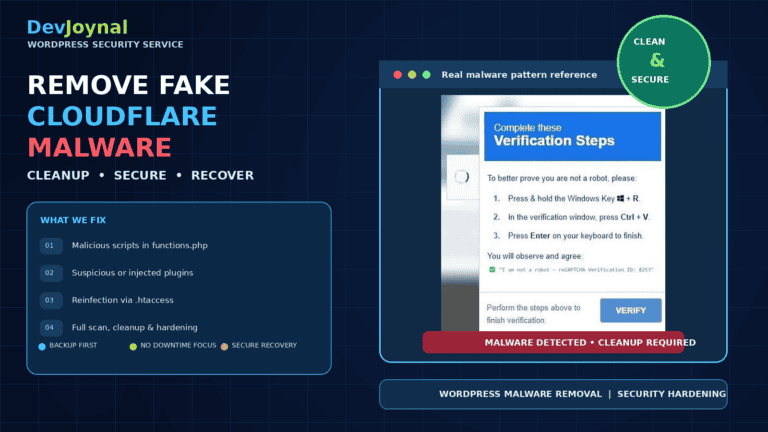Viewport: 768px width, 432px height.
Task: Select the 02 number badge
Action: [51, 273]
